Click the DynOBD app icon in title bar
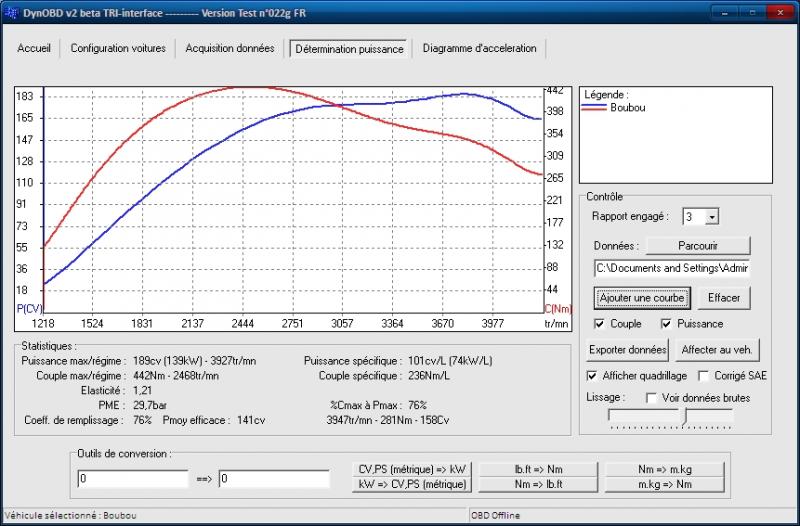The height and width of the screenshot is (526, 800). pos(11,13)
